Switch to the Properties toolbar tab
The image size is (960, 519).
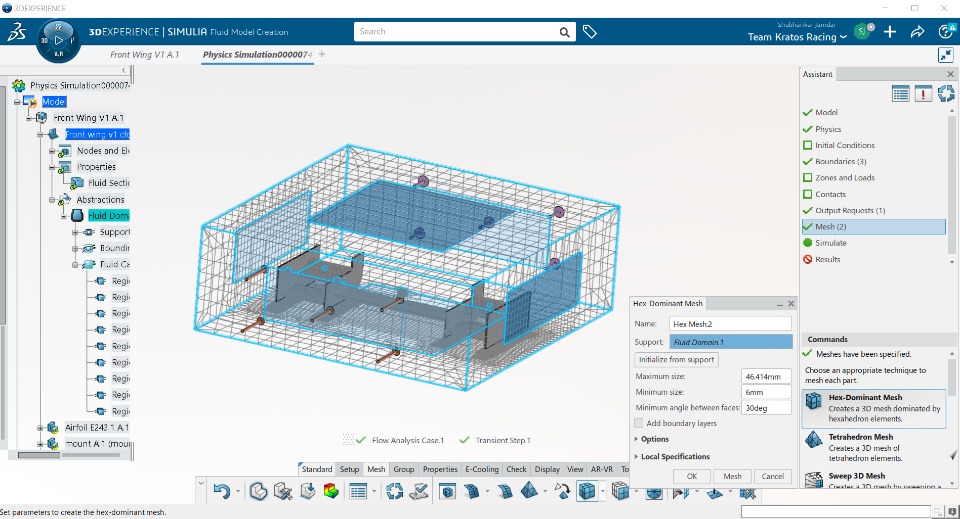[x=440, y=469]
